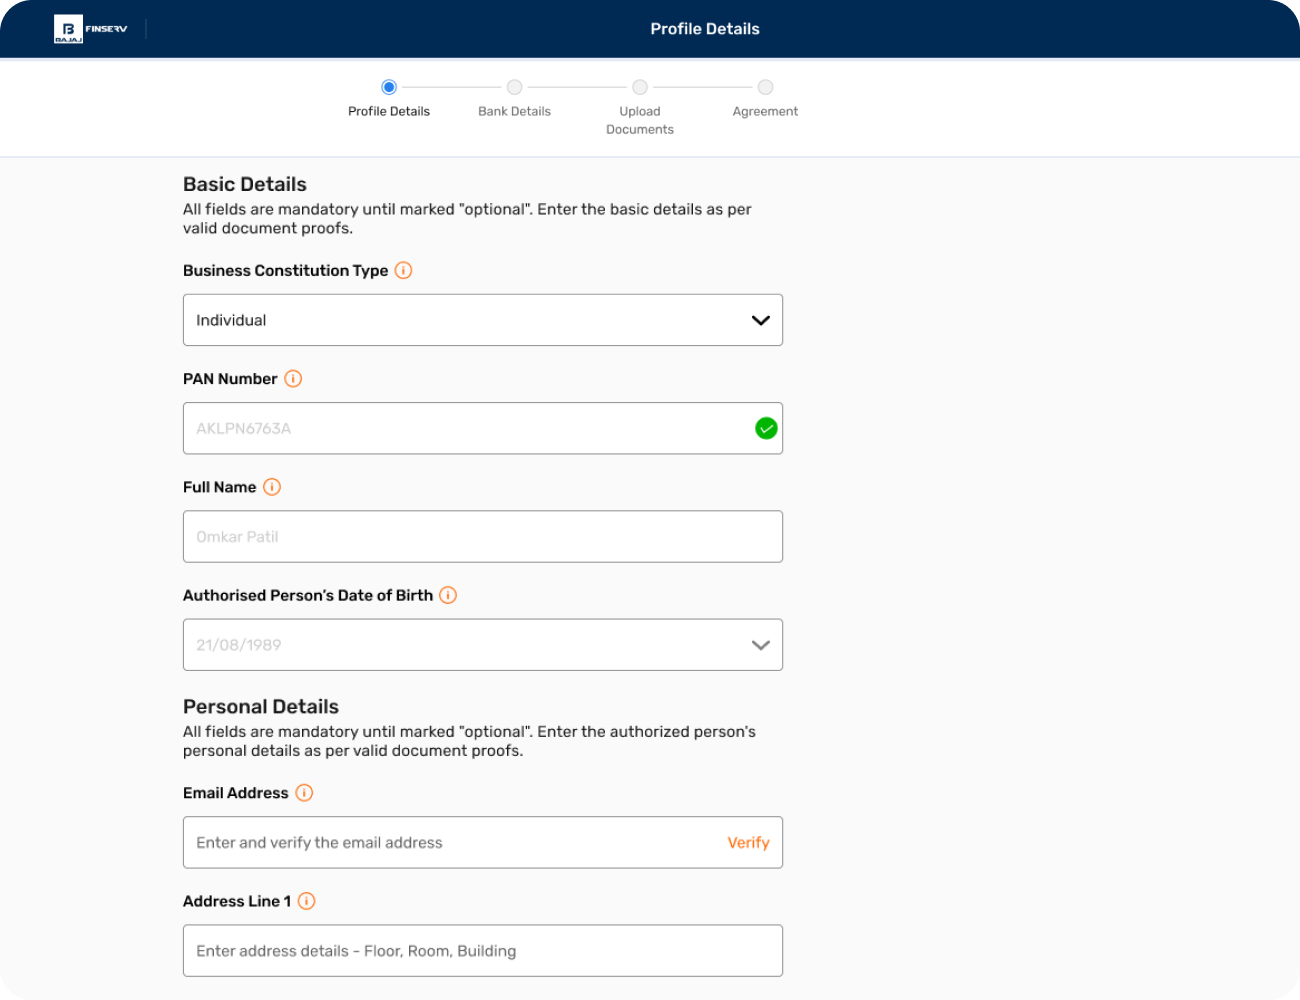Screen dimensions: 1300x1000
Task: Click info icon beside Full Name label
Action: click(x=272, y=487)
